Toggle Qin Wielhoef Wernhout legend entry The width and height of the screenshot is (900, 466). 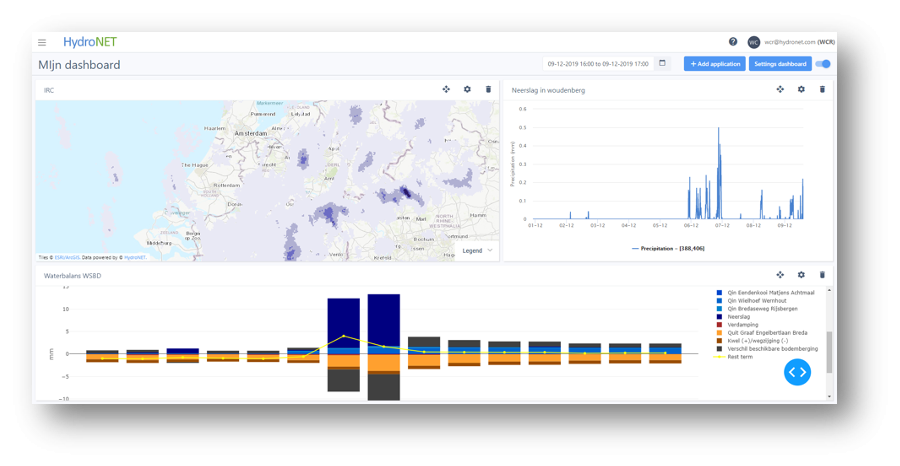click(x=752, y=301)
